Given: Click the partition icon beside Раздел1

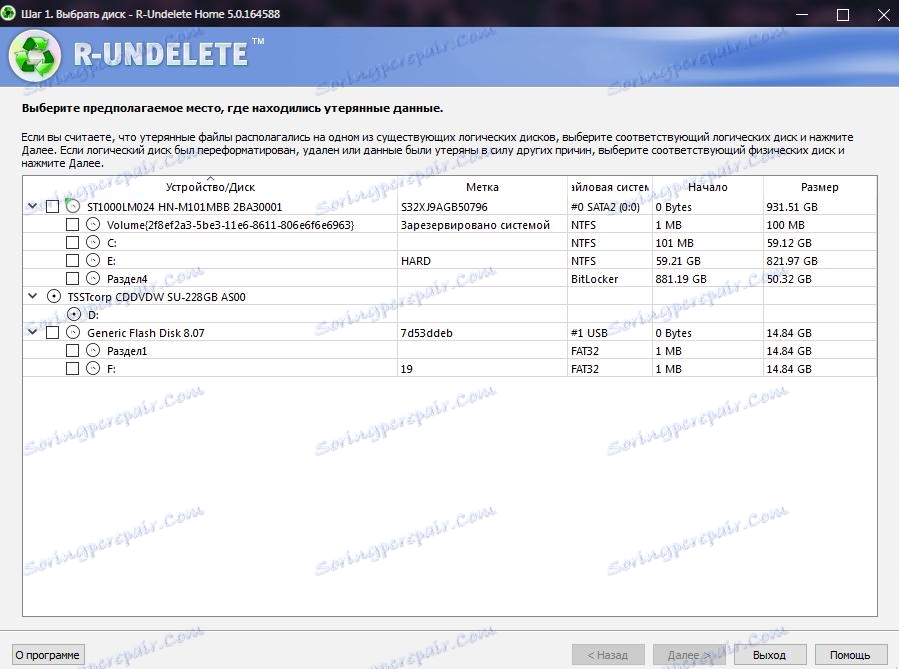Looking at the screenshot, I should click(x=93, y=350).
